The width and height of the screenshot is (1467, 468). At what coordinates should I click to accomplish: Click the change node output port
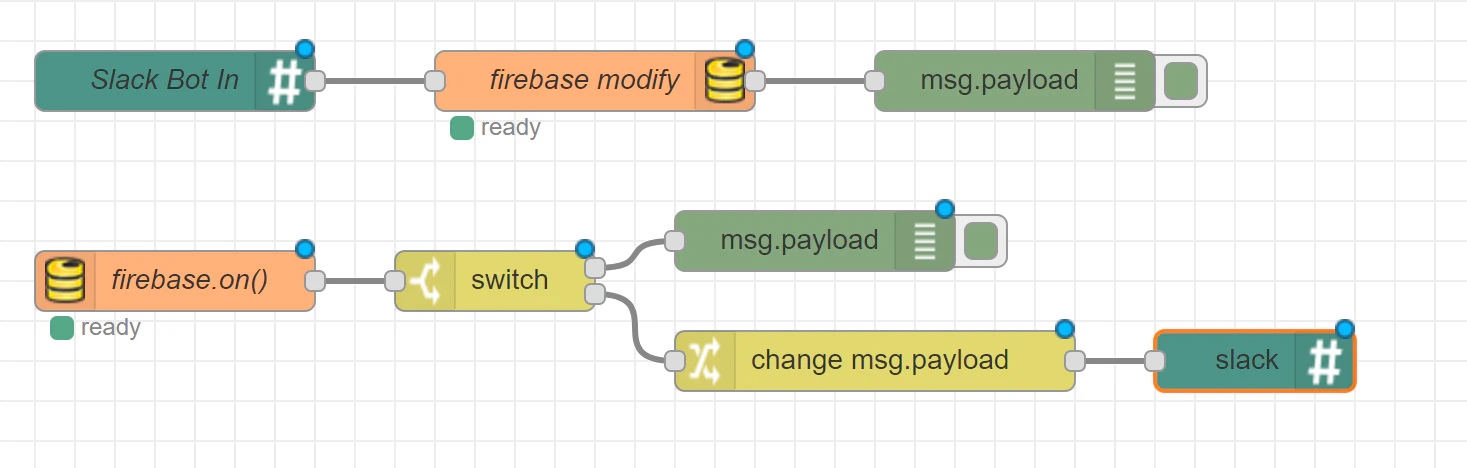[x=1075, y=361]
